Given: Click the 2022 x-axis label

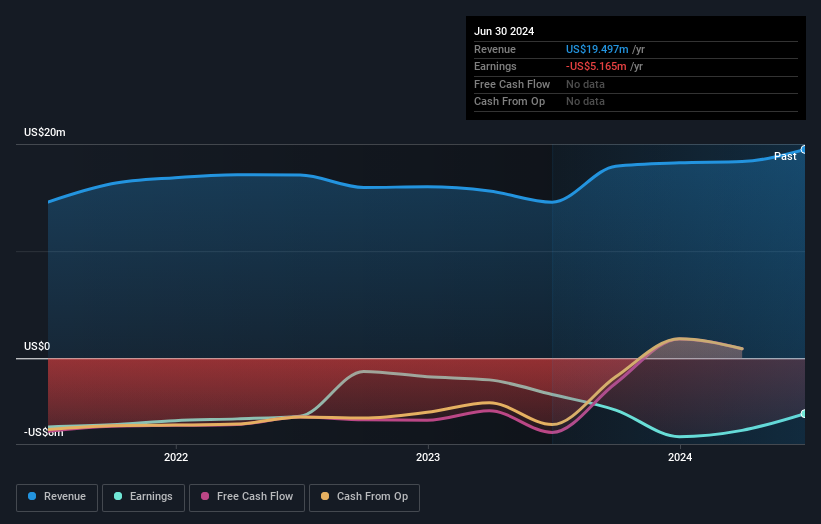Looking at the screenshot, I should [176, 457].
